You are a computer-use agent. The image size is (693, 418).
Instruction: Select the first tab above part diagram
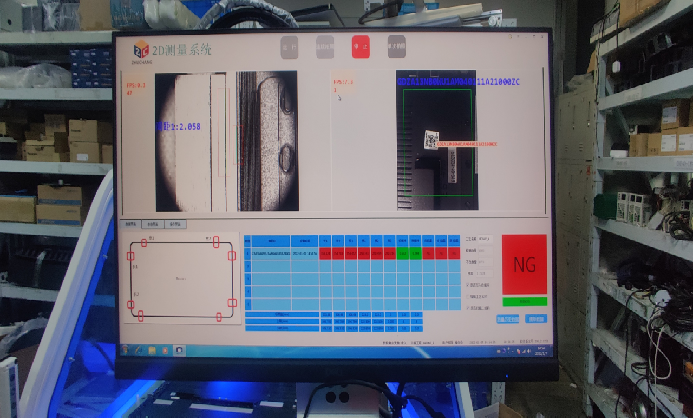[x=129, y=226]
